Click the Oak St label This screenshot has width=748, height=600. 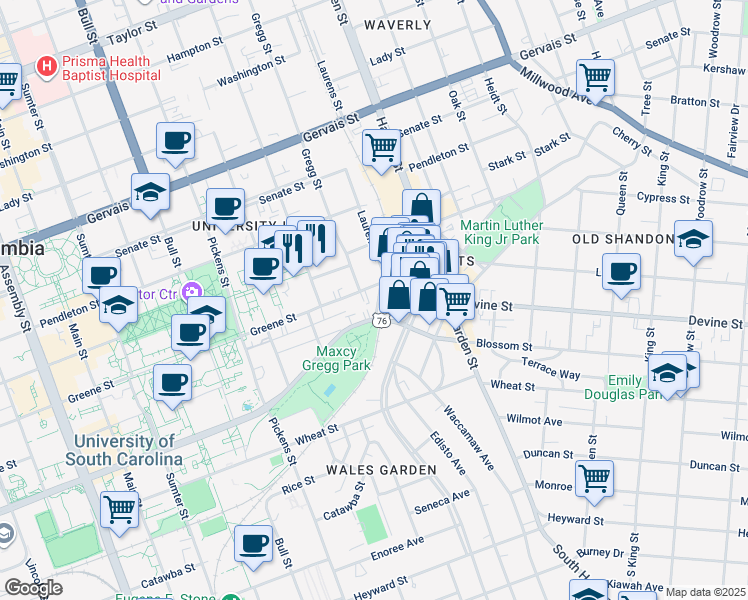pyautogui.click(x=457, y=105)
